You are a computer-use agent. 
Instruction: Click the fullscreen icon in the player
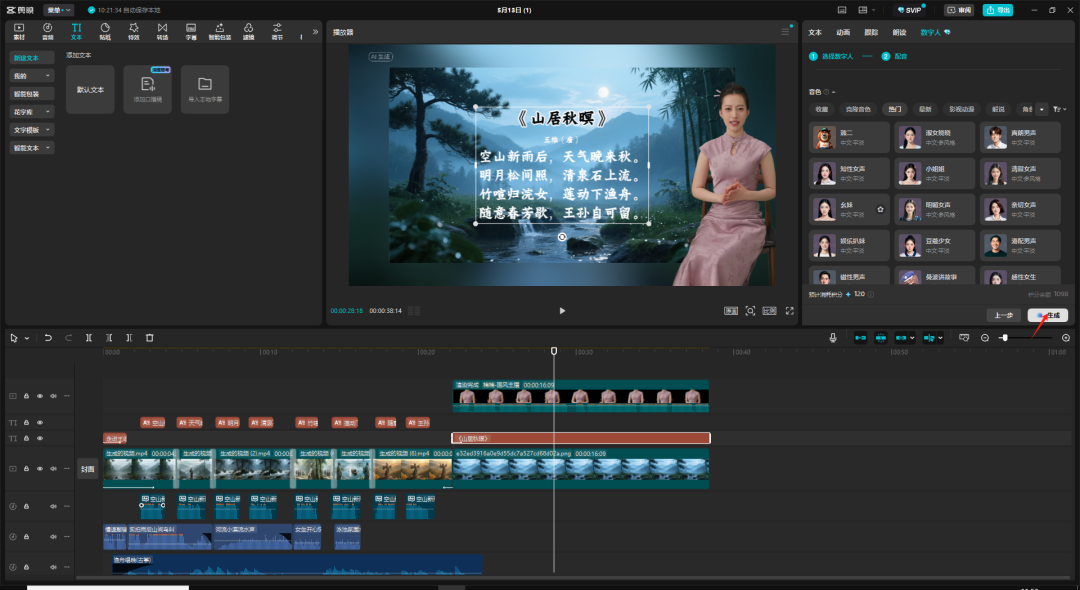click(x=790, y=311)
